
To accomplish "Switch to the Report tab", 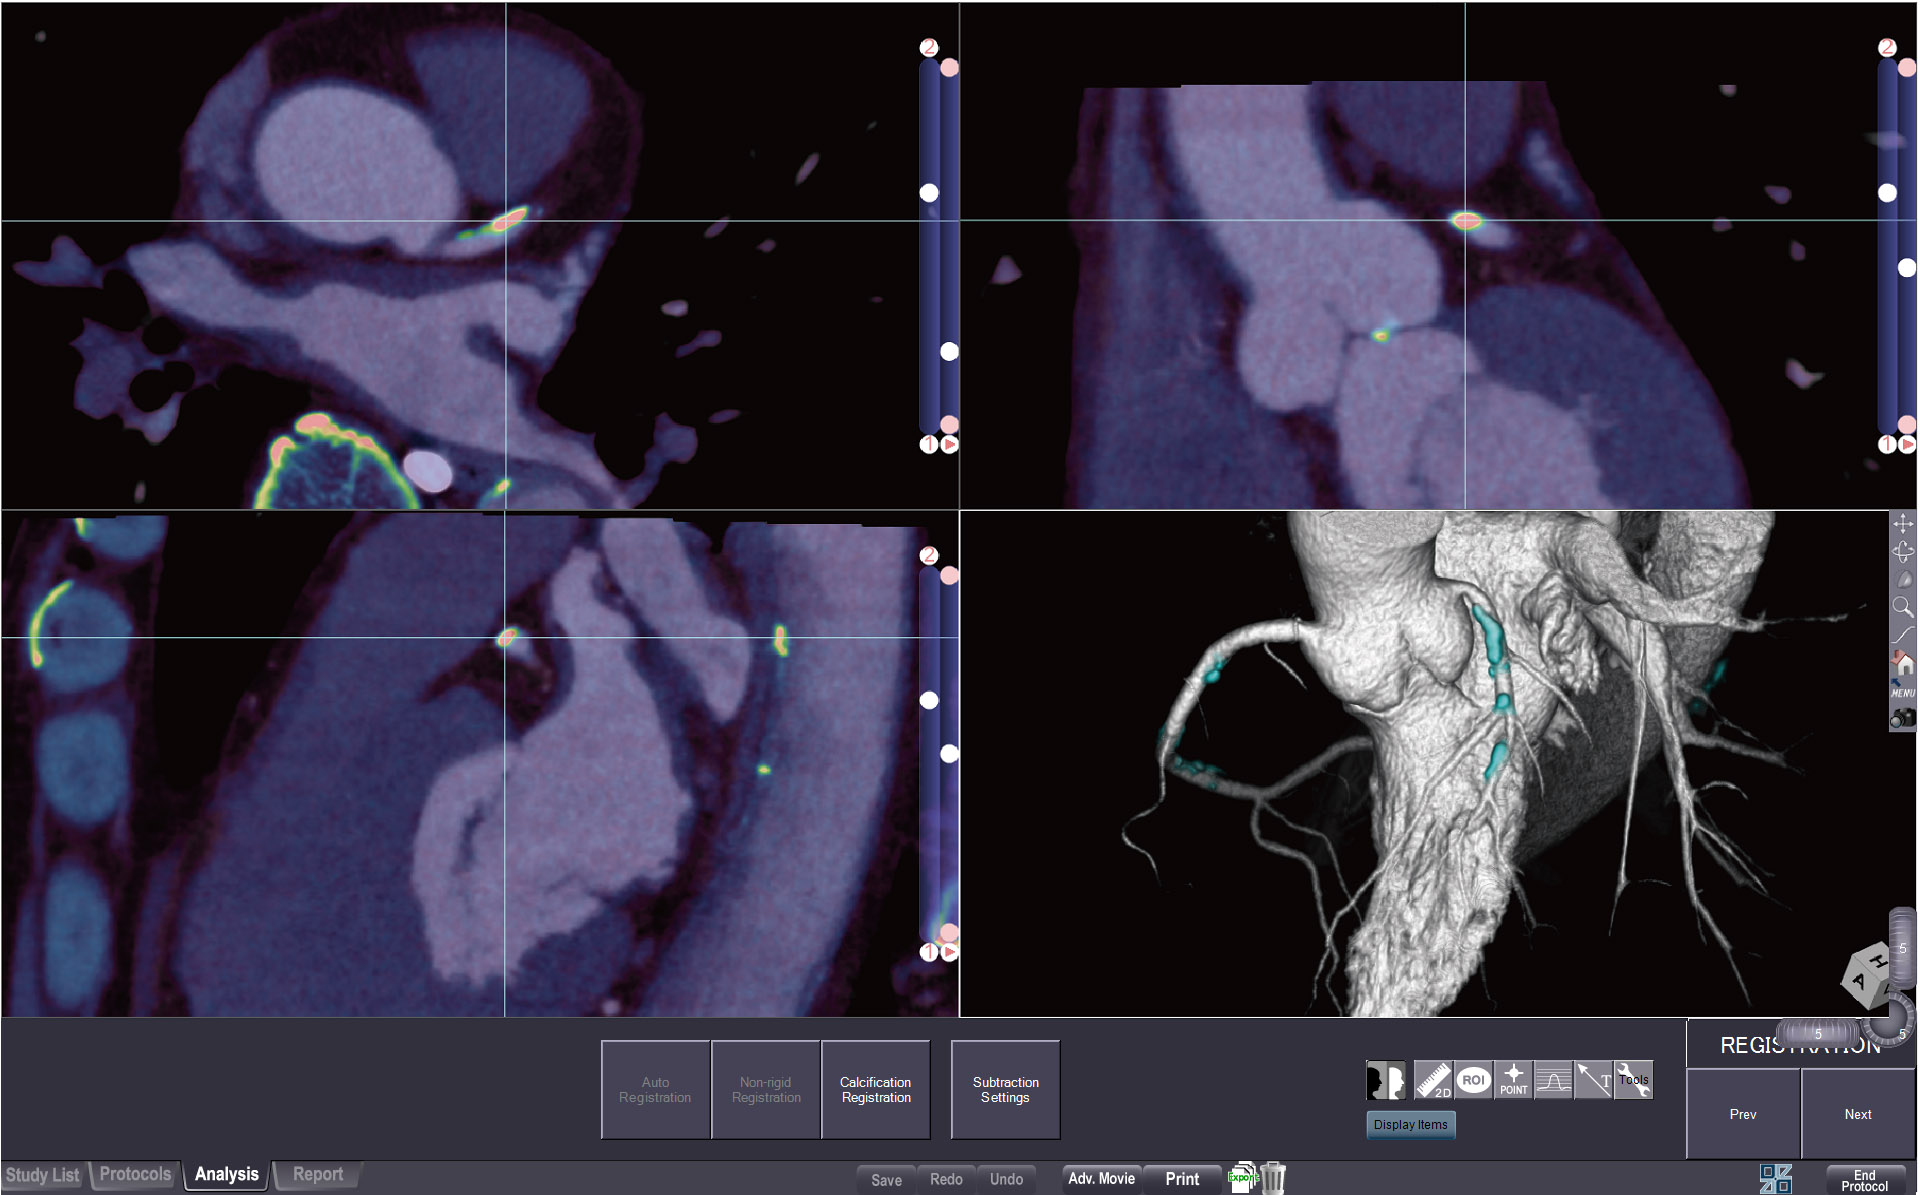I will coord(318,1175).
